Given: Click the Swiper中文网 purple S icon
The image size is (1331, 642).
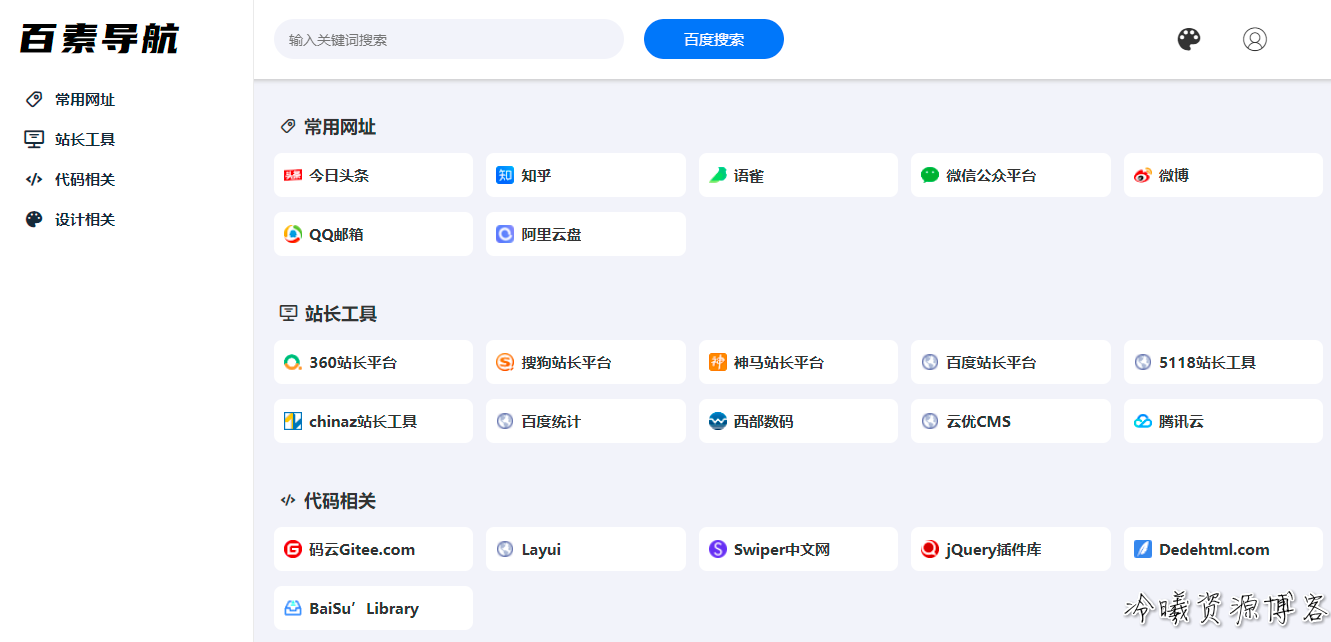Looking at the screenshot, I should [x=718, y=549].
